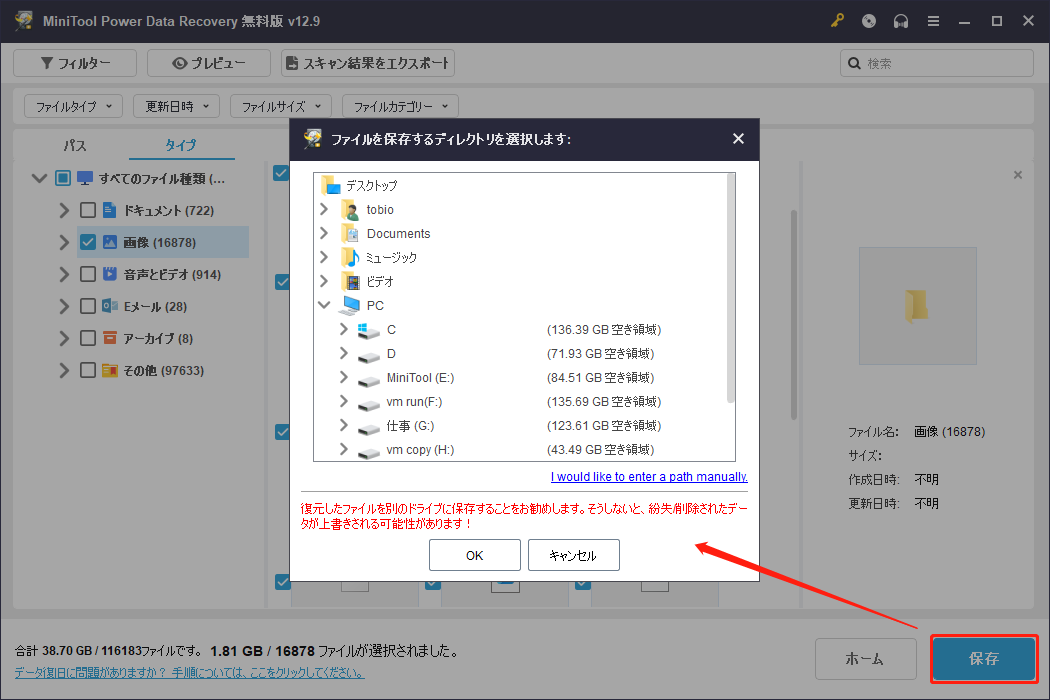Collapse the すべてのファイル種類 tree node

(x=39, y=178)
